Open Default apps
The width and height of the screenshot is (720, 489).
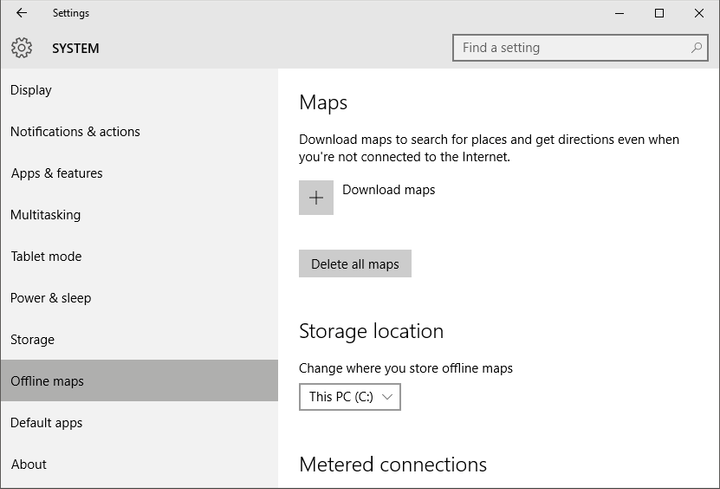coord(139,422)
